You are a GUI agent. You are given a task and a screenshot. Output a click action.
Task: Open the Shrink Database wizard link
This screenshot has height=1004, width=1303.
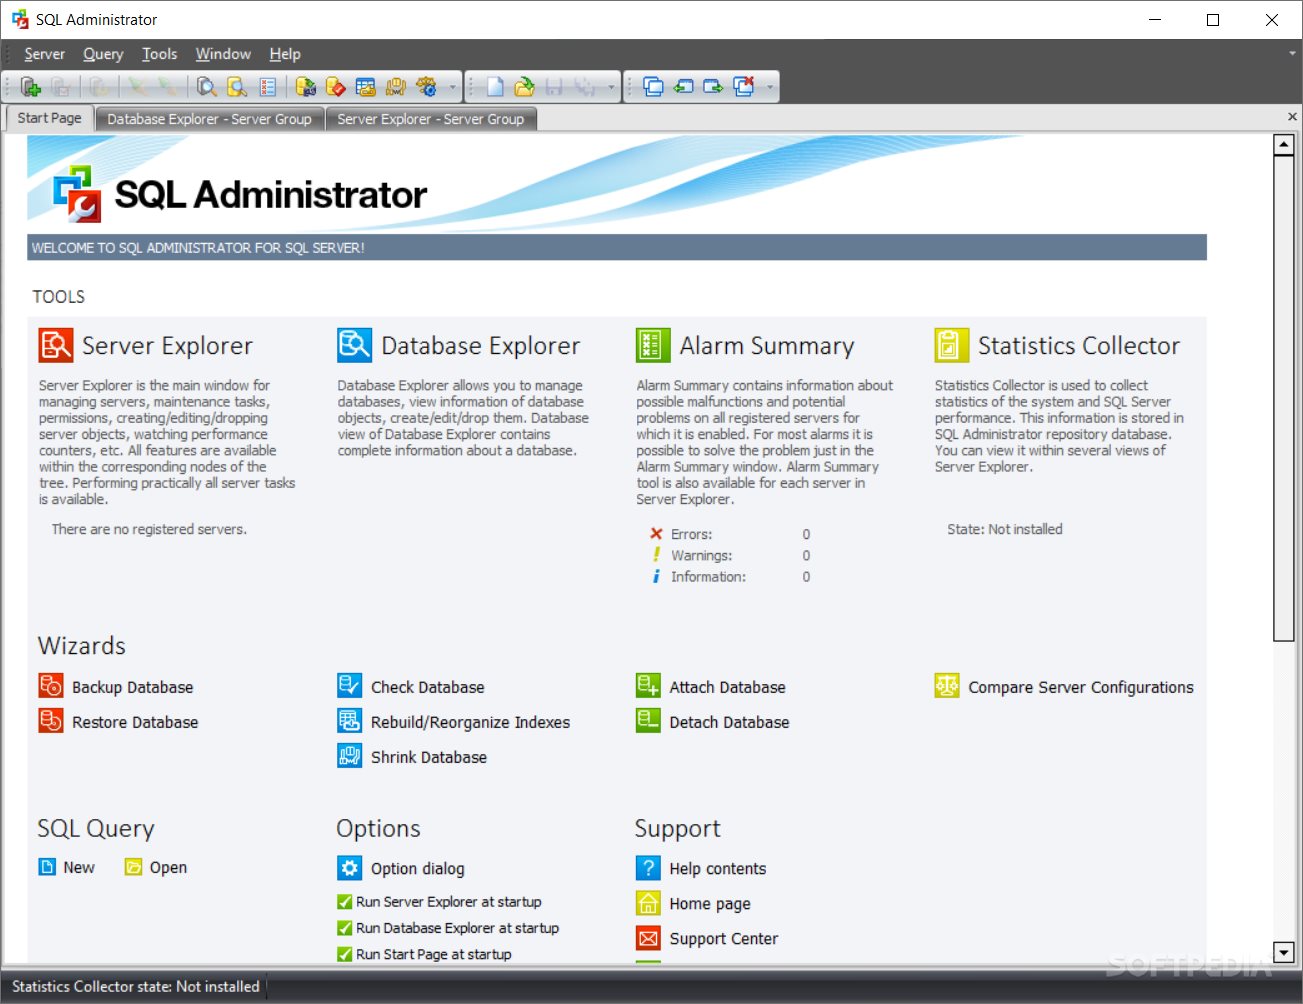click(x=429, y=757)
